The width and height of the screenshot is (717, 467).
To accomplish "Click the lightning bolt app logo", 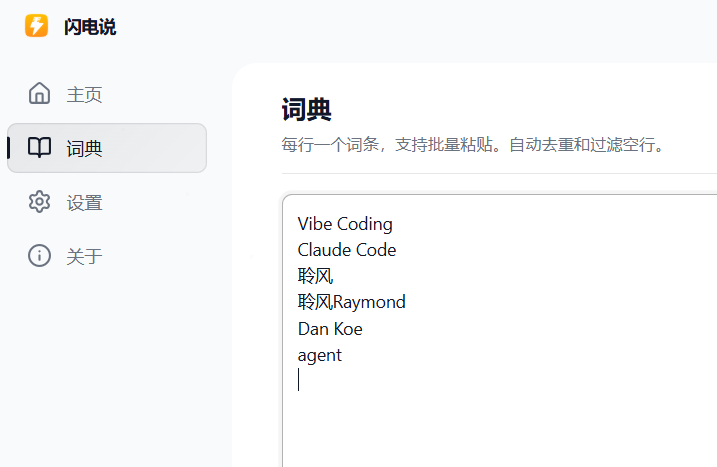I will coord(37,26).
